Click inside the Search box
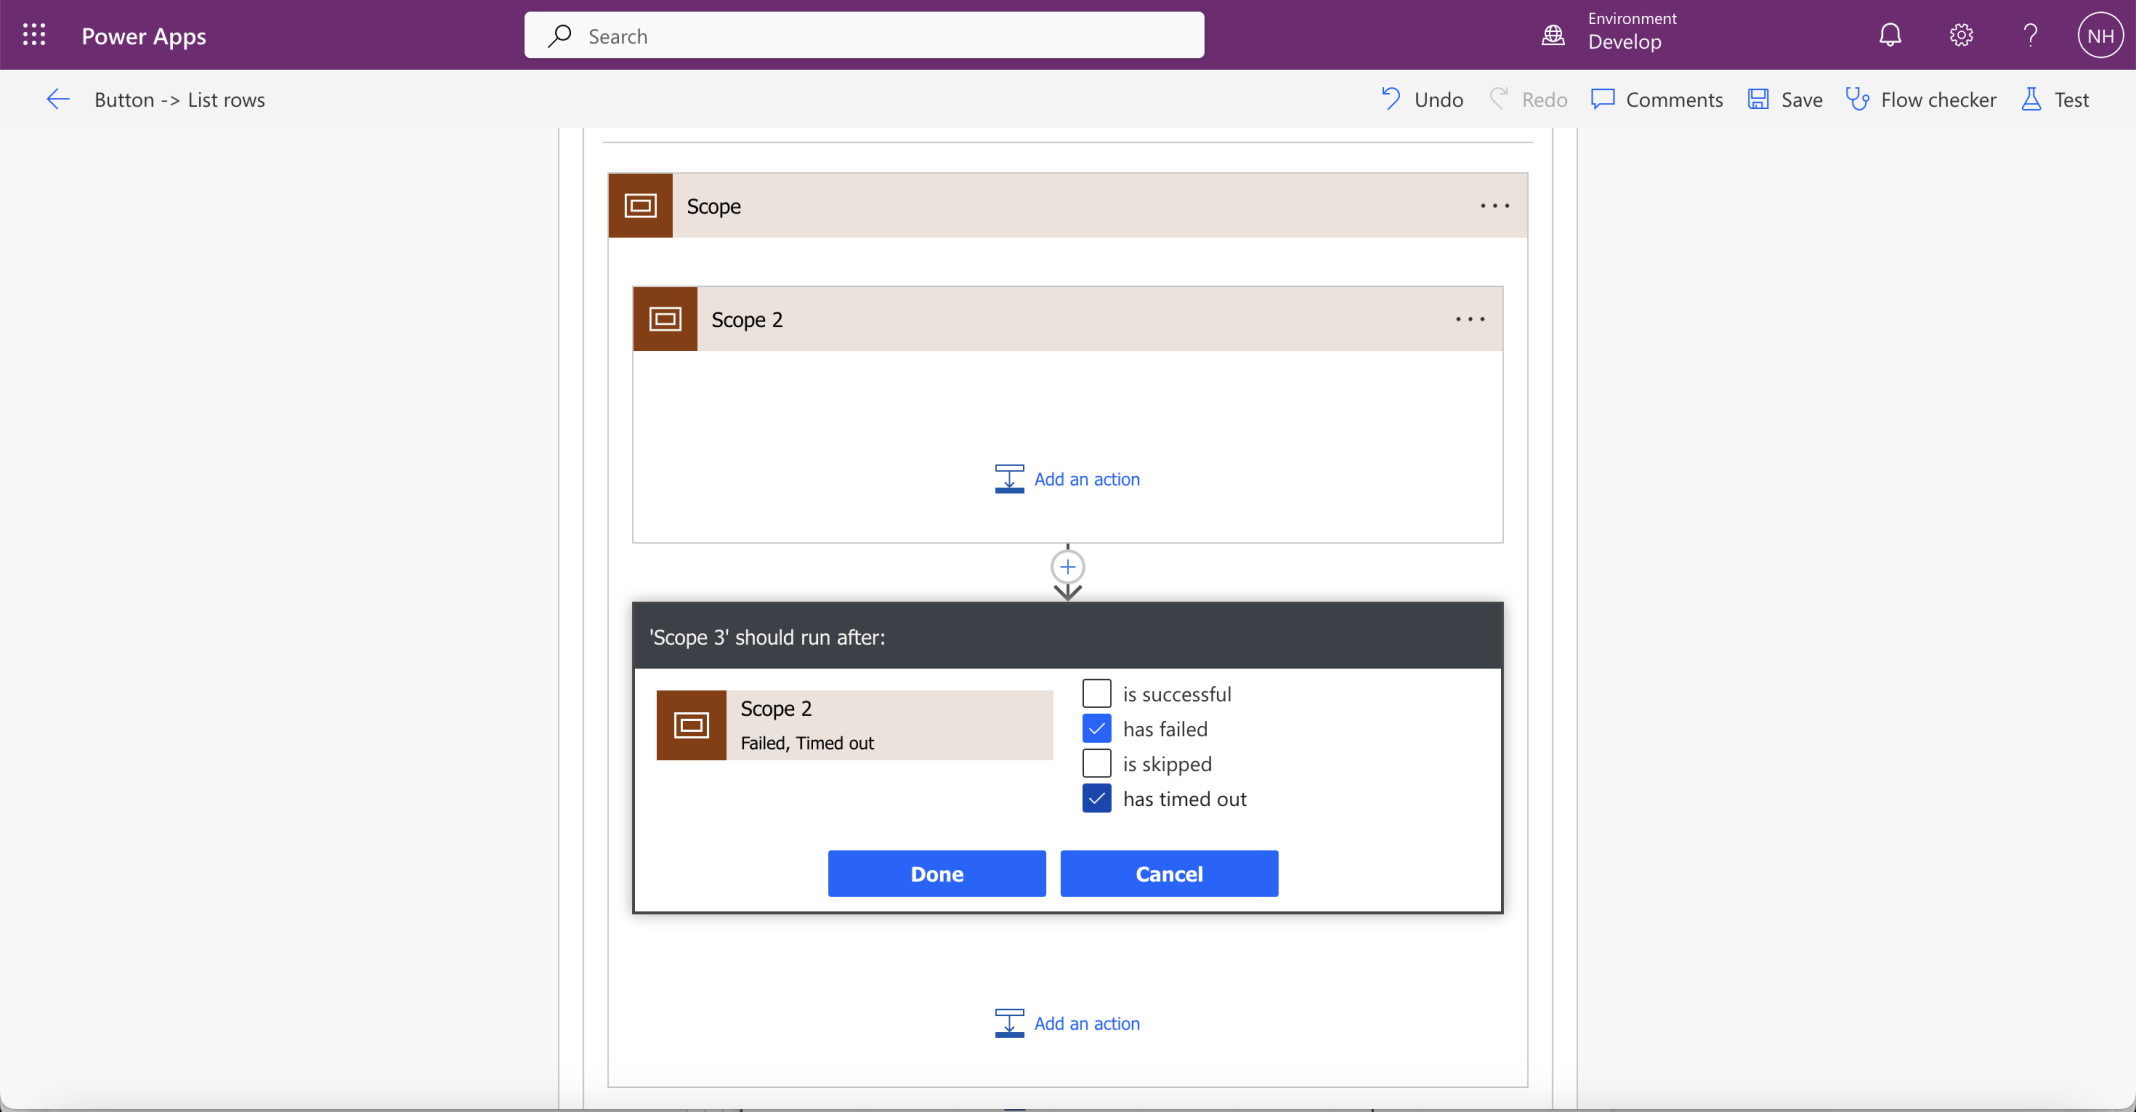2136x1112 pixels. coord(864,36)
